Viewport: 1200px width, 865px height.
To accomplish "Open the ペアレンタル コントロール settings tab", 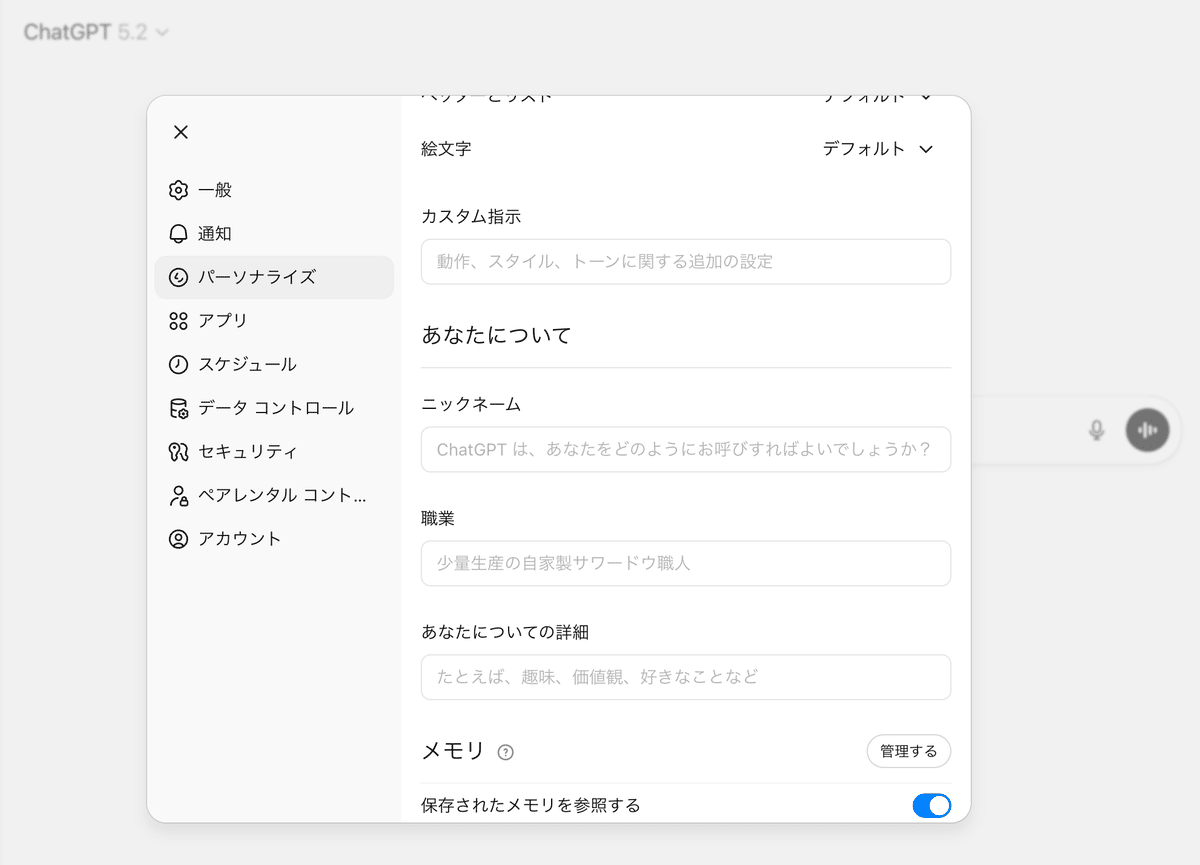I will coord(274,495).
